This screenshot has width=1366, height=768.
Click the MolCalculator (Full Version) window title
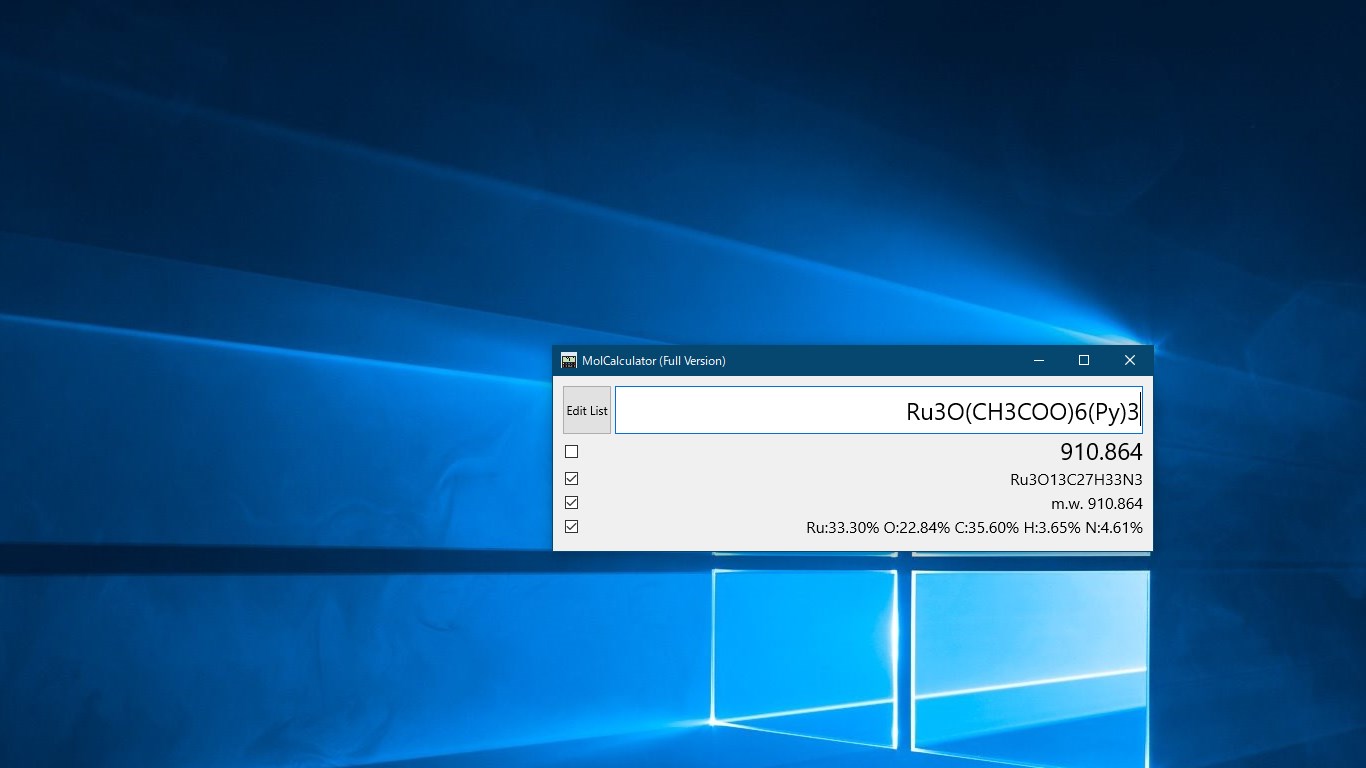(654, 360)
